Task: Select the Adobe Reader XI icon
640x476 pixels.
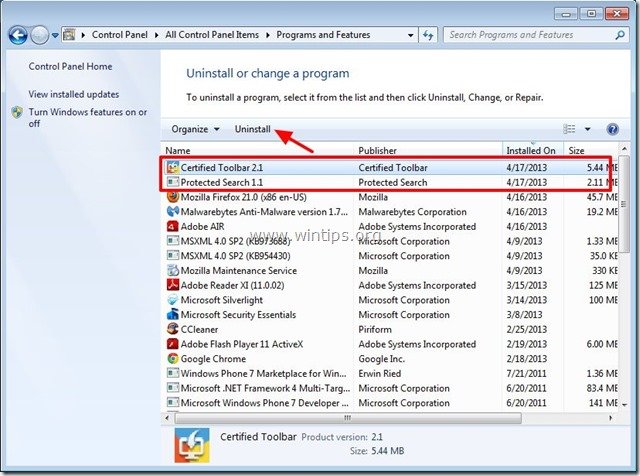Action: pos(173,285)
